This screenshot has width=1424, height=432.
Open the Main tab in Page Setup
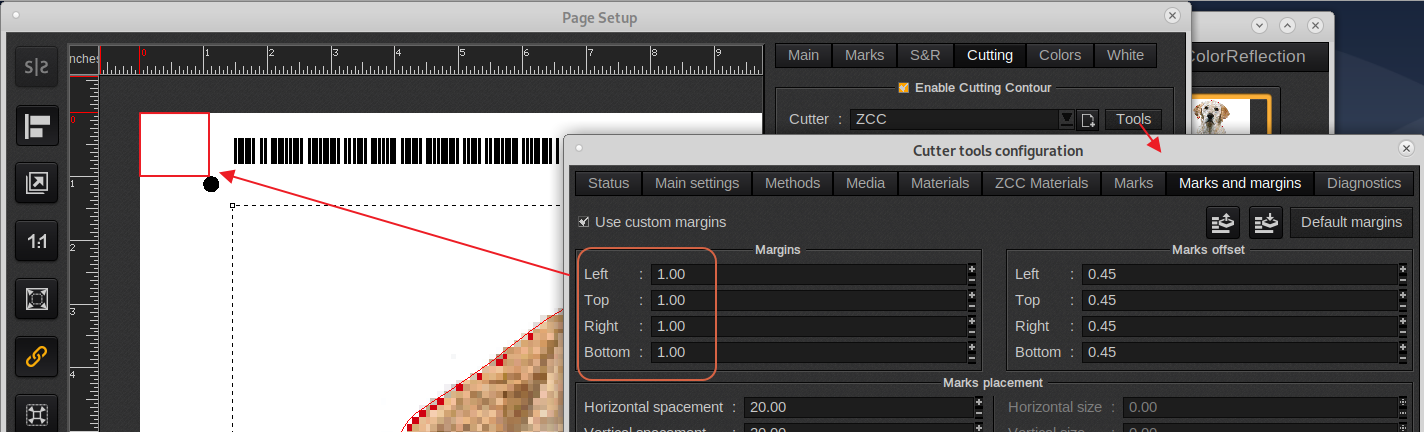[x=803, y=55]
